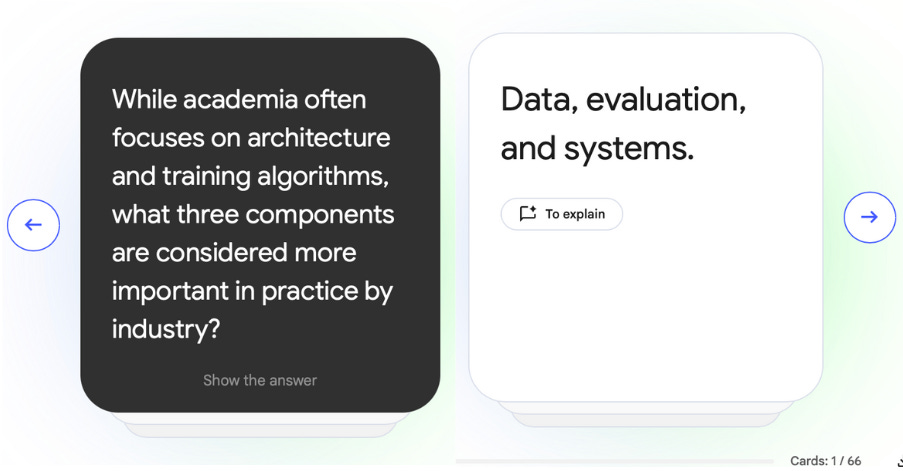The height and width of the screenshot is (471, 903).
Task: Select the "Data, evaluation, and systems." answer text
Action: pos(623,124)
